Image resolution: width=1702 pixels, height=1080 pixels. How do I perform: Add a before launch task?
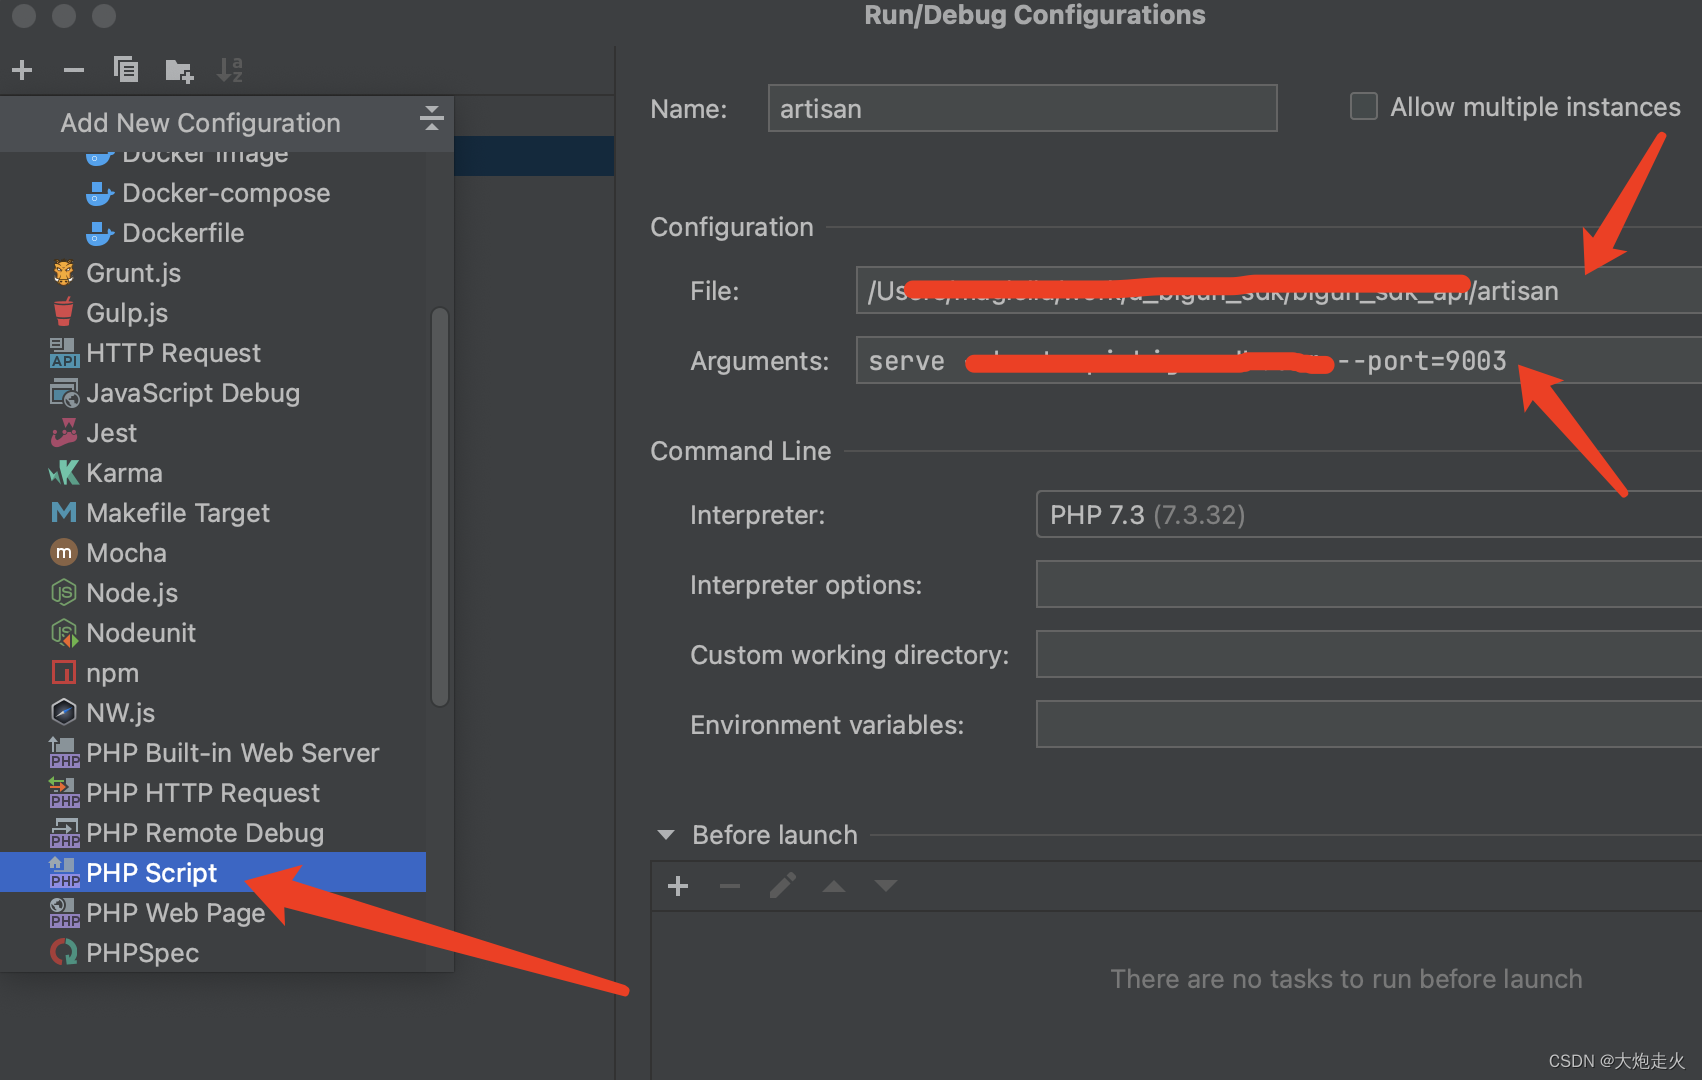pyautogui.click(x=678, y=886)
